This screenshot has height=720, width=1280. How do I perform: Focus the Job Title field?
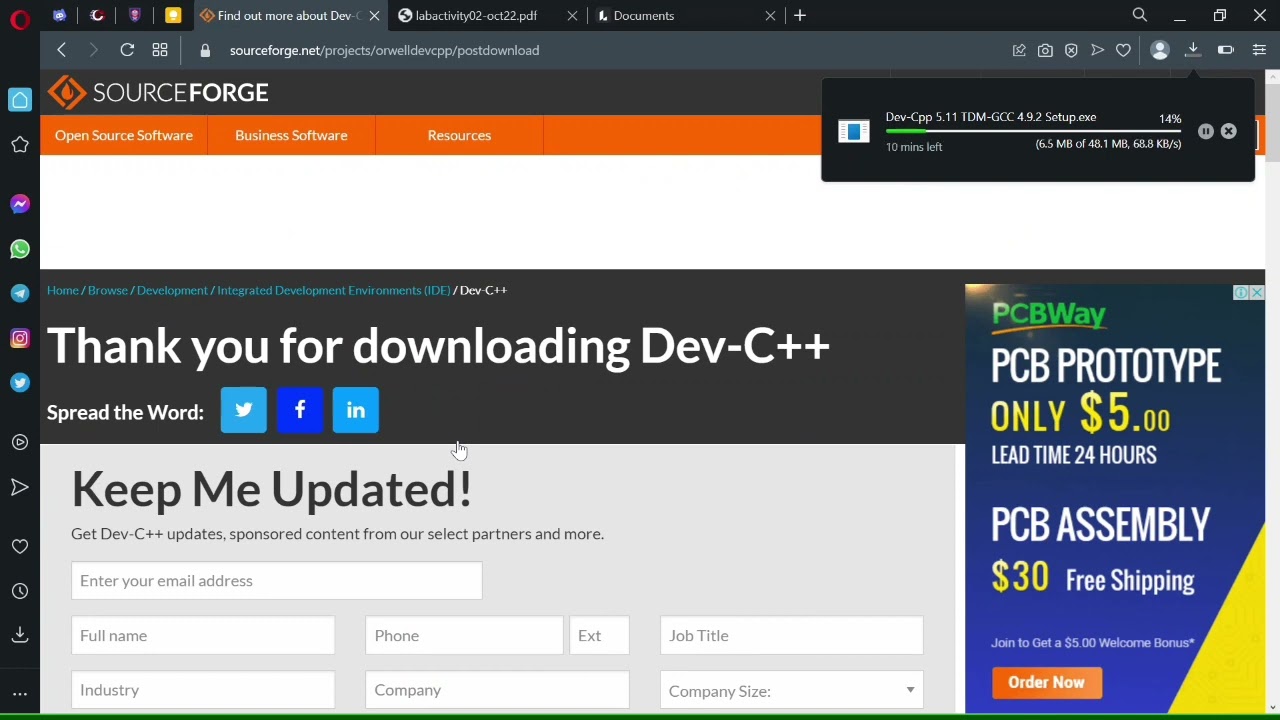click(792, 636)
